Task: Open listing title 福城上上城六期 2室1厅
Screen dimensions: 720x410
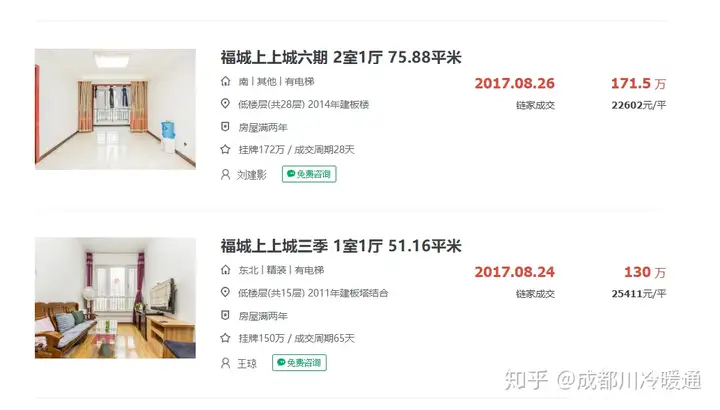Action: pyautogui.click(x=341, y=57)
